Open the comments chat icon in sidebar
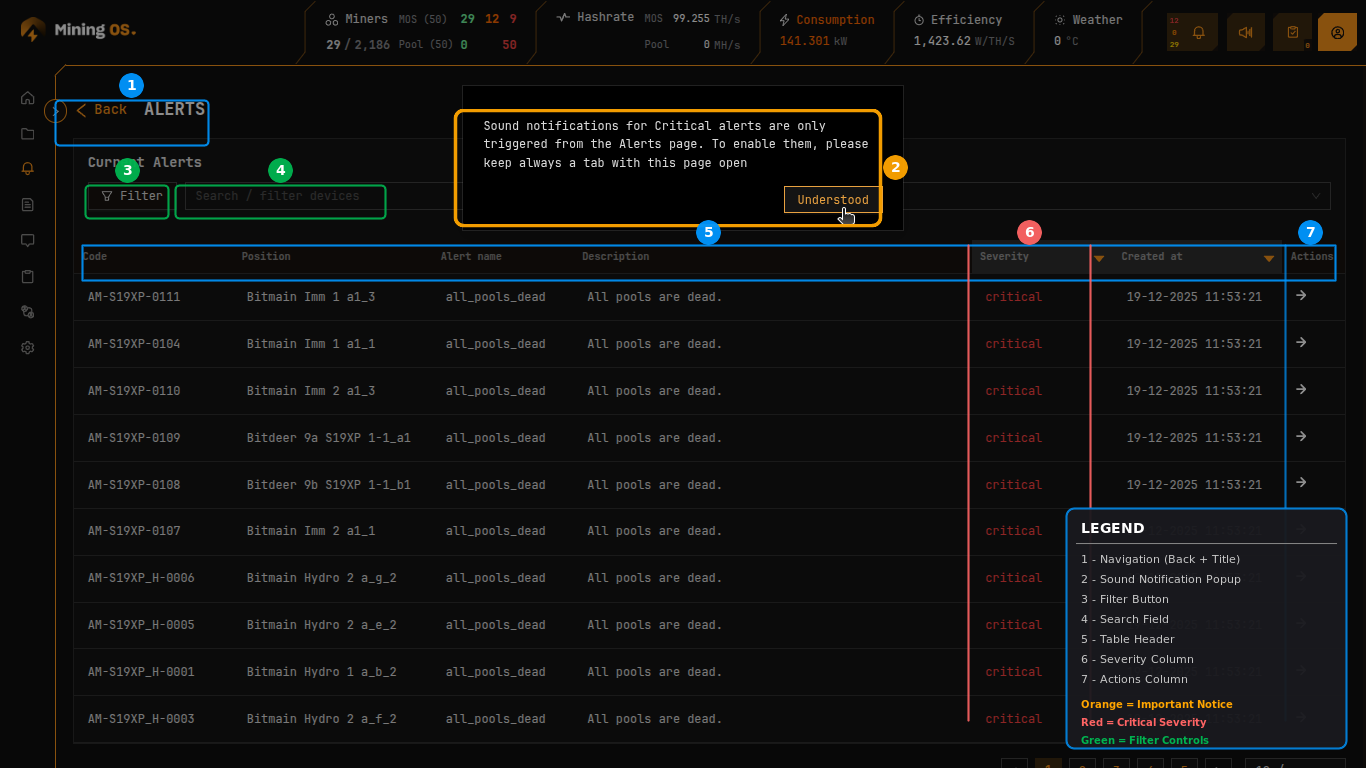 coord(28,240)
